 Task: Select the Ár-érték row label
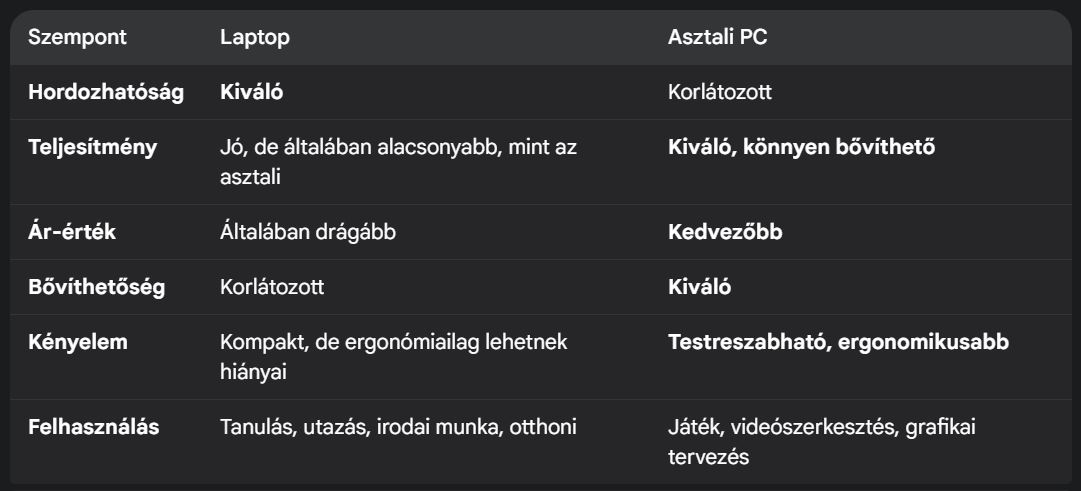[x=72, y=232]
